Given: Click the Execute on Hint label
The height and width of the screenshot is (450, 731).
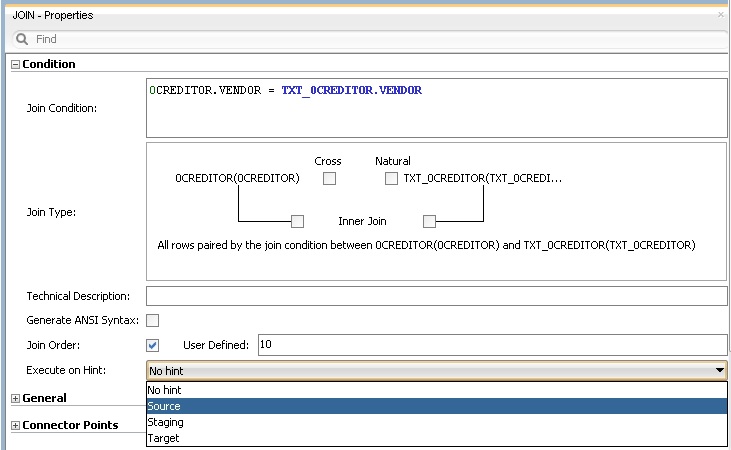Looking at the screenshot, I should click(x=66, y=370).
